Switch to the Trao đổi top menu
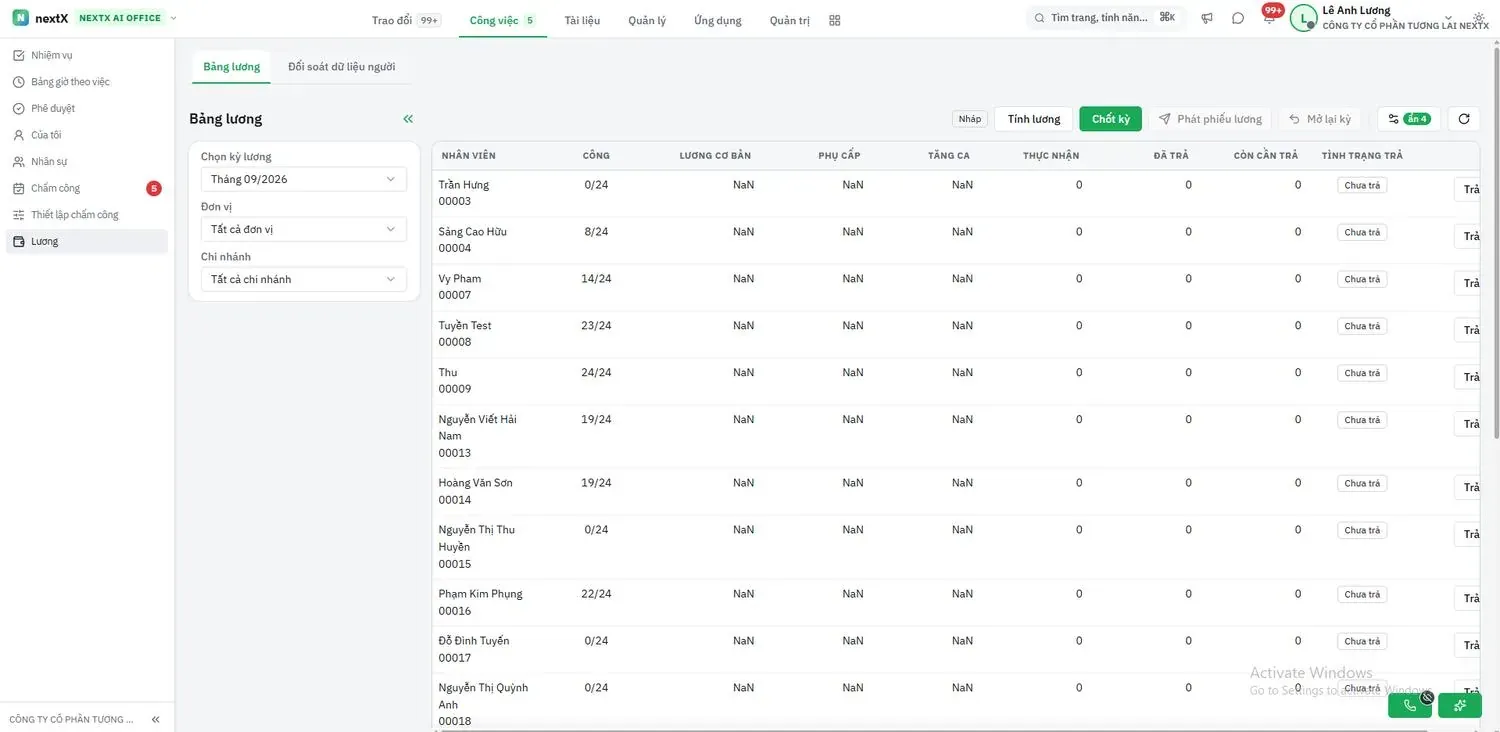 pyautogui.click(x=405, y=20)
